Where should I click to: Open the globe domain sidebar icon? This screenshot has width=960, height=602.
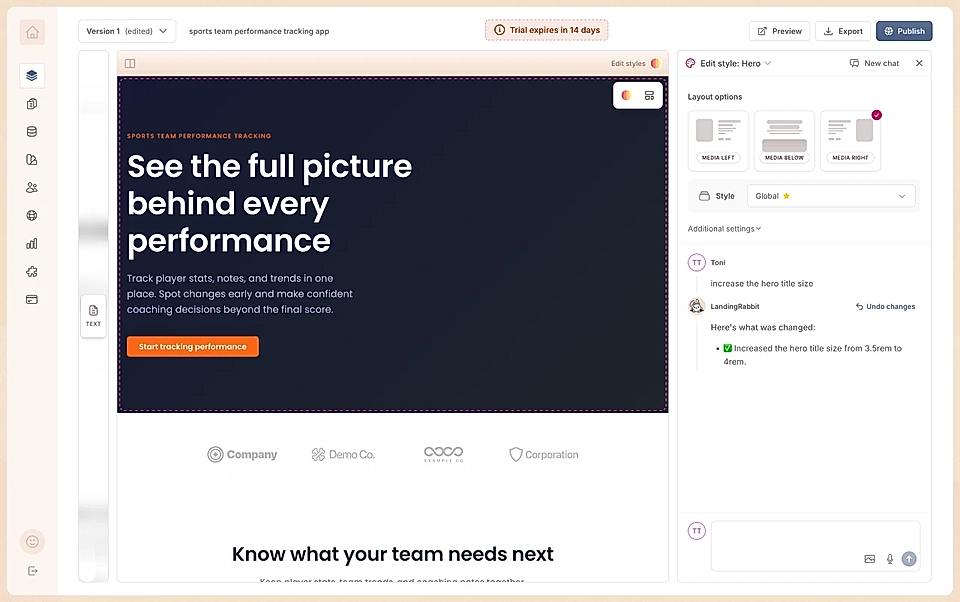pos(32,216)
